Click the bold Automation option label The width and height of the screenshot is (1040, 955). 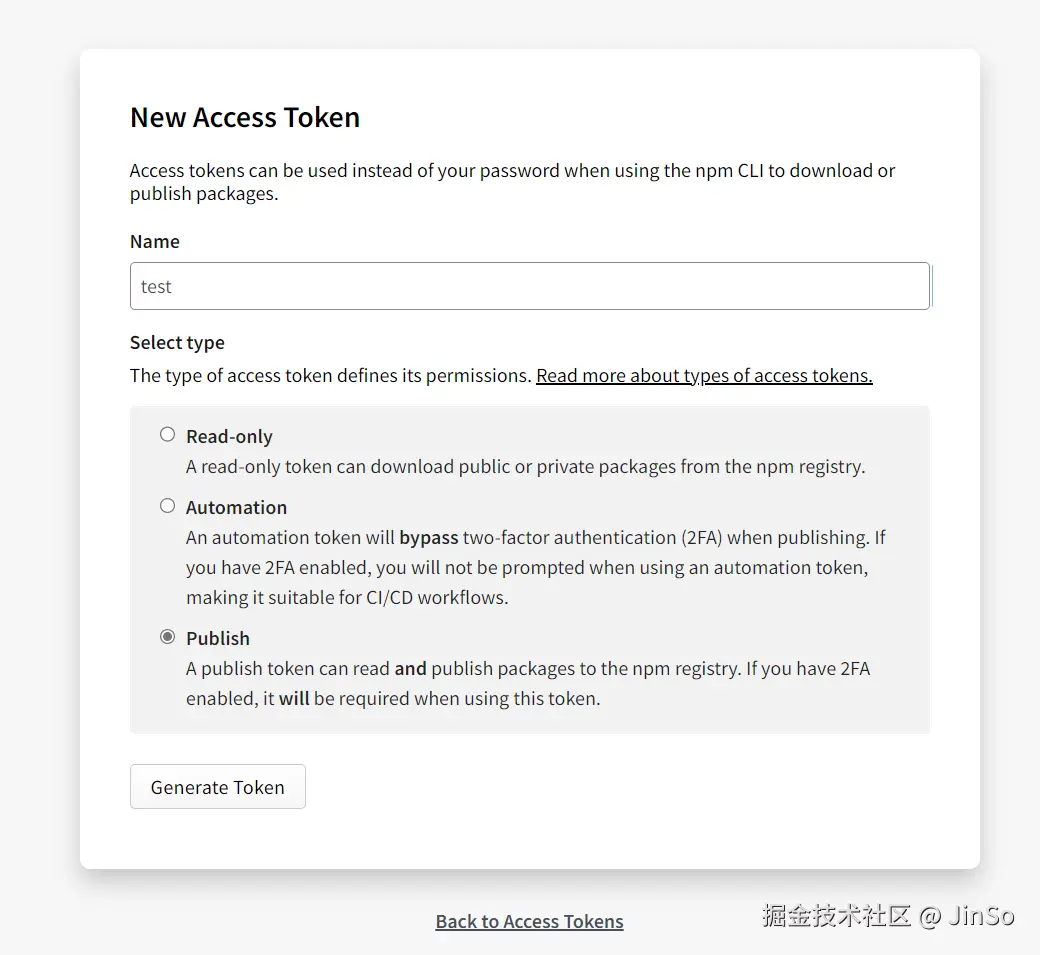point(236,508)
